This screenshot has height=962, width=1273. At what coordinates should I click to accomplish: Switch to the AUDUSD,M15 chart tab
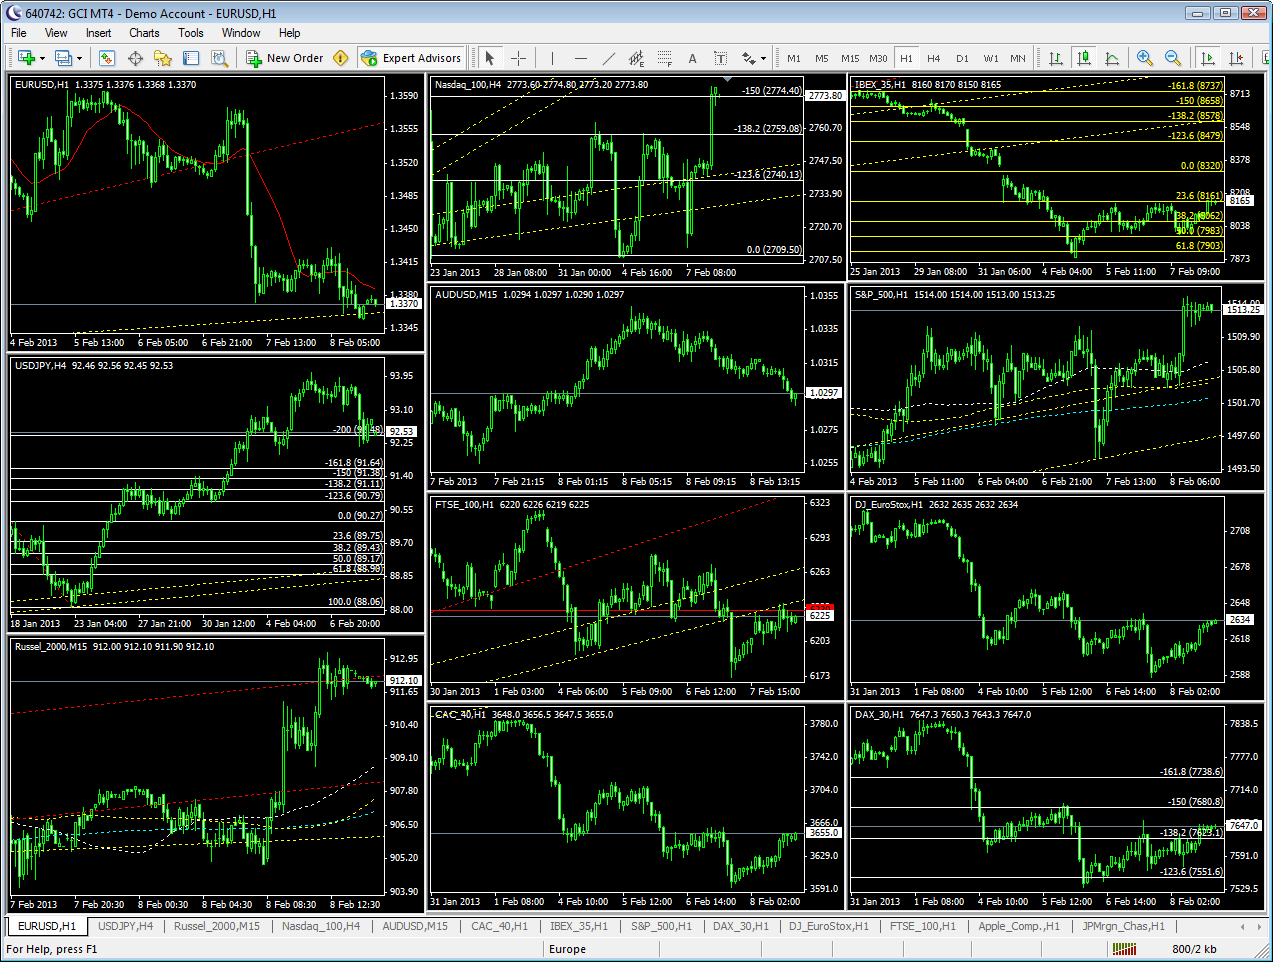point(415,926)
